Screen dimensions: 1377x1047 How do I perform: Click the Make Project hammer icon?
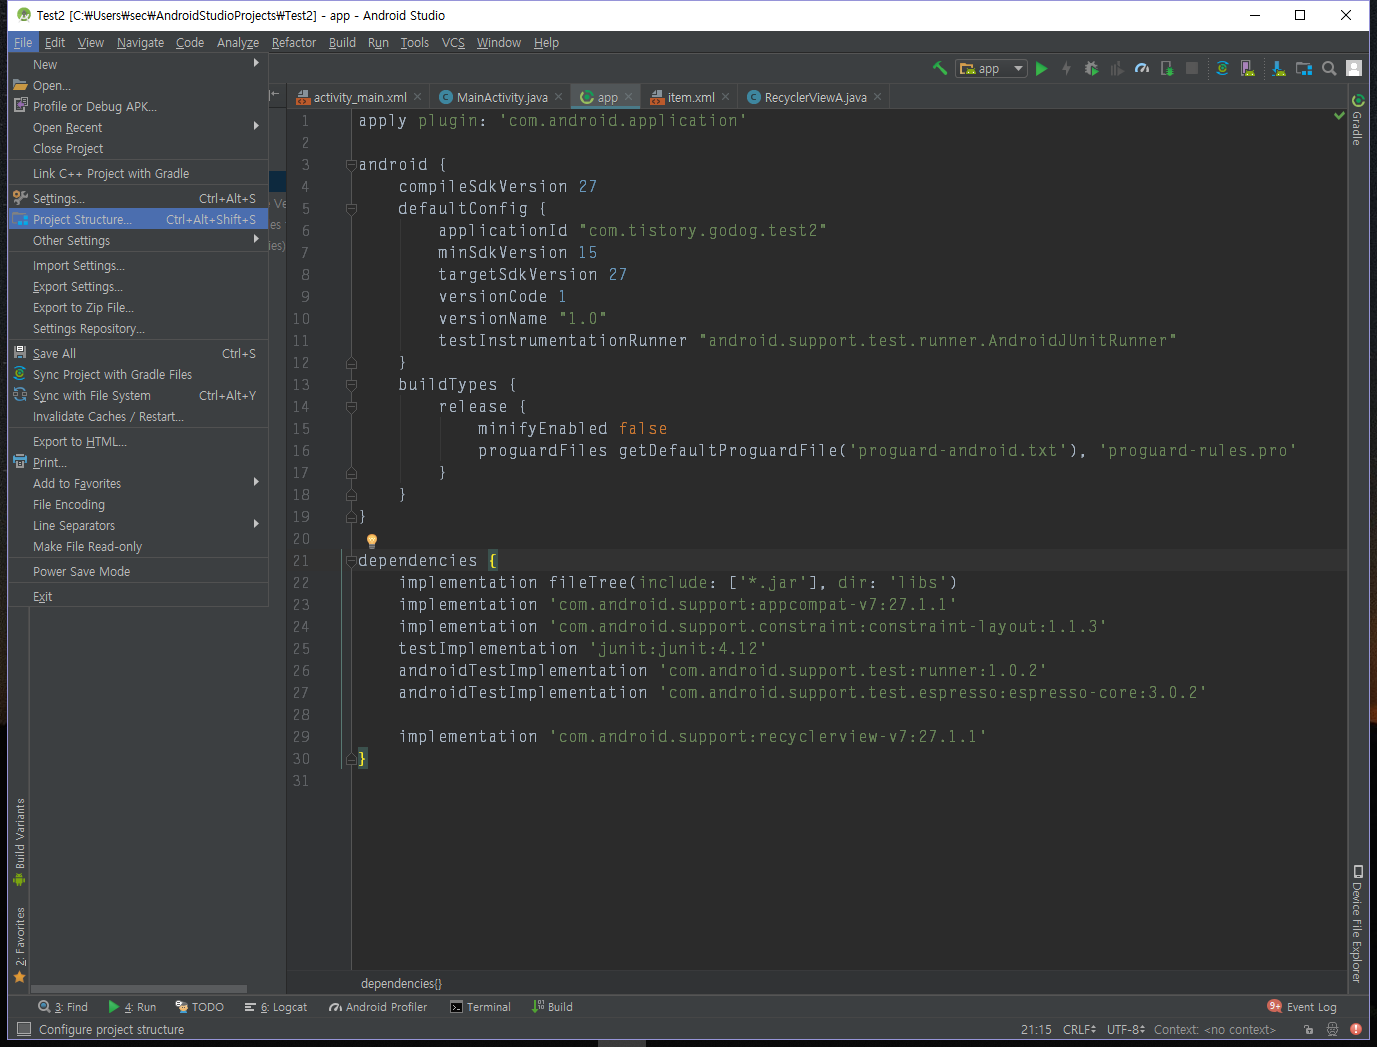[940, 68]
